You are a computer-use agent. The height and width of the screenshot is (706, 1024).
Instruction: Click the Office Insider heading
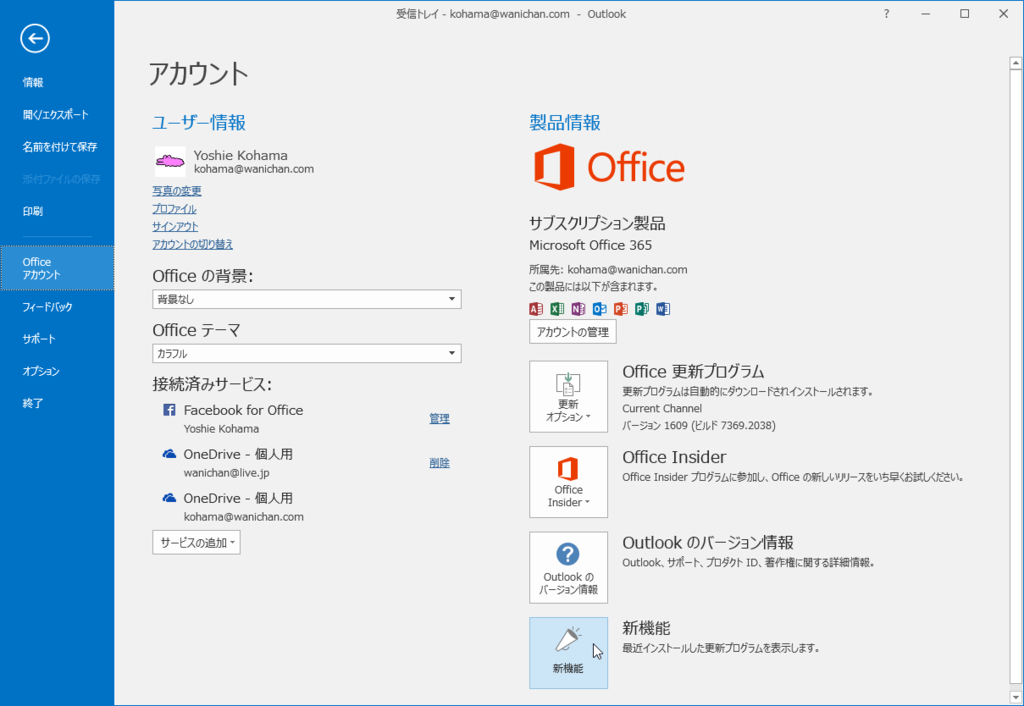(x=674, y=457)
